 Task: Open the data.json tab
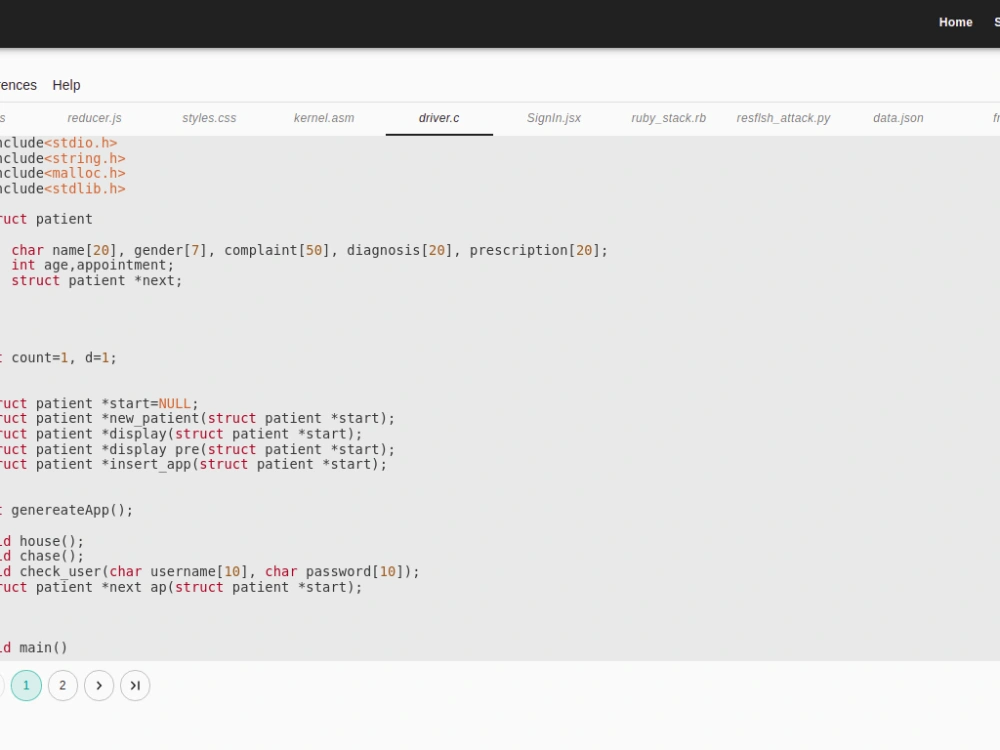click(898, 118)
